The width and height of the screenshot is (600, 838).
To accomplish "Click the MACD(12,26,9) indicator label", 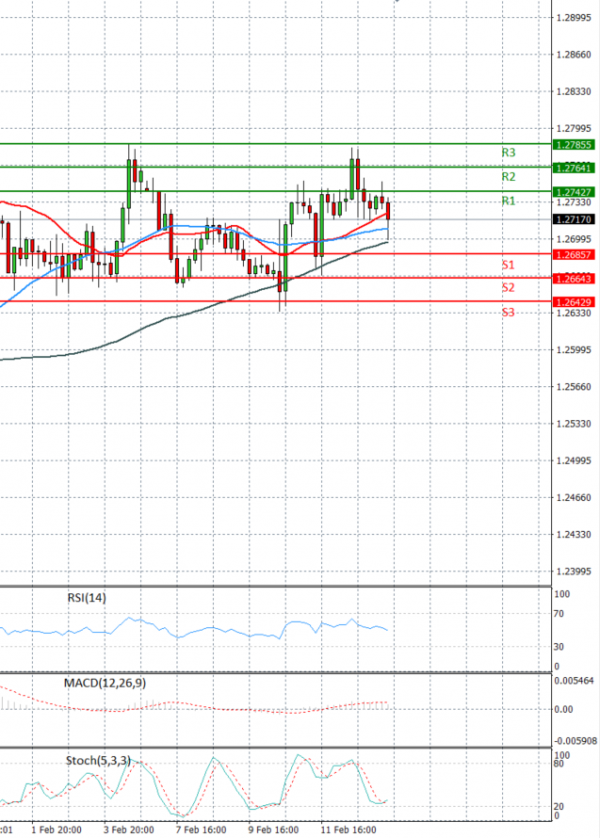I will 105,683.
